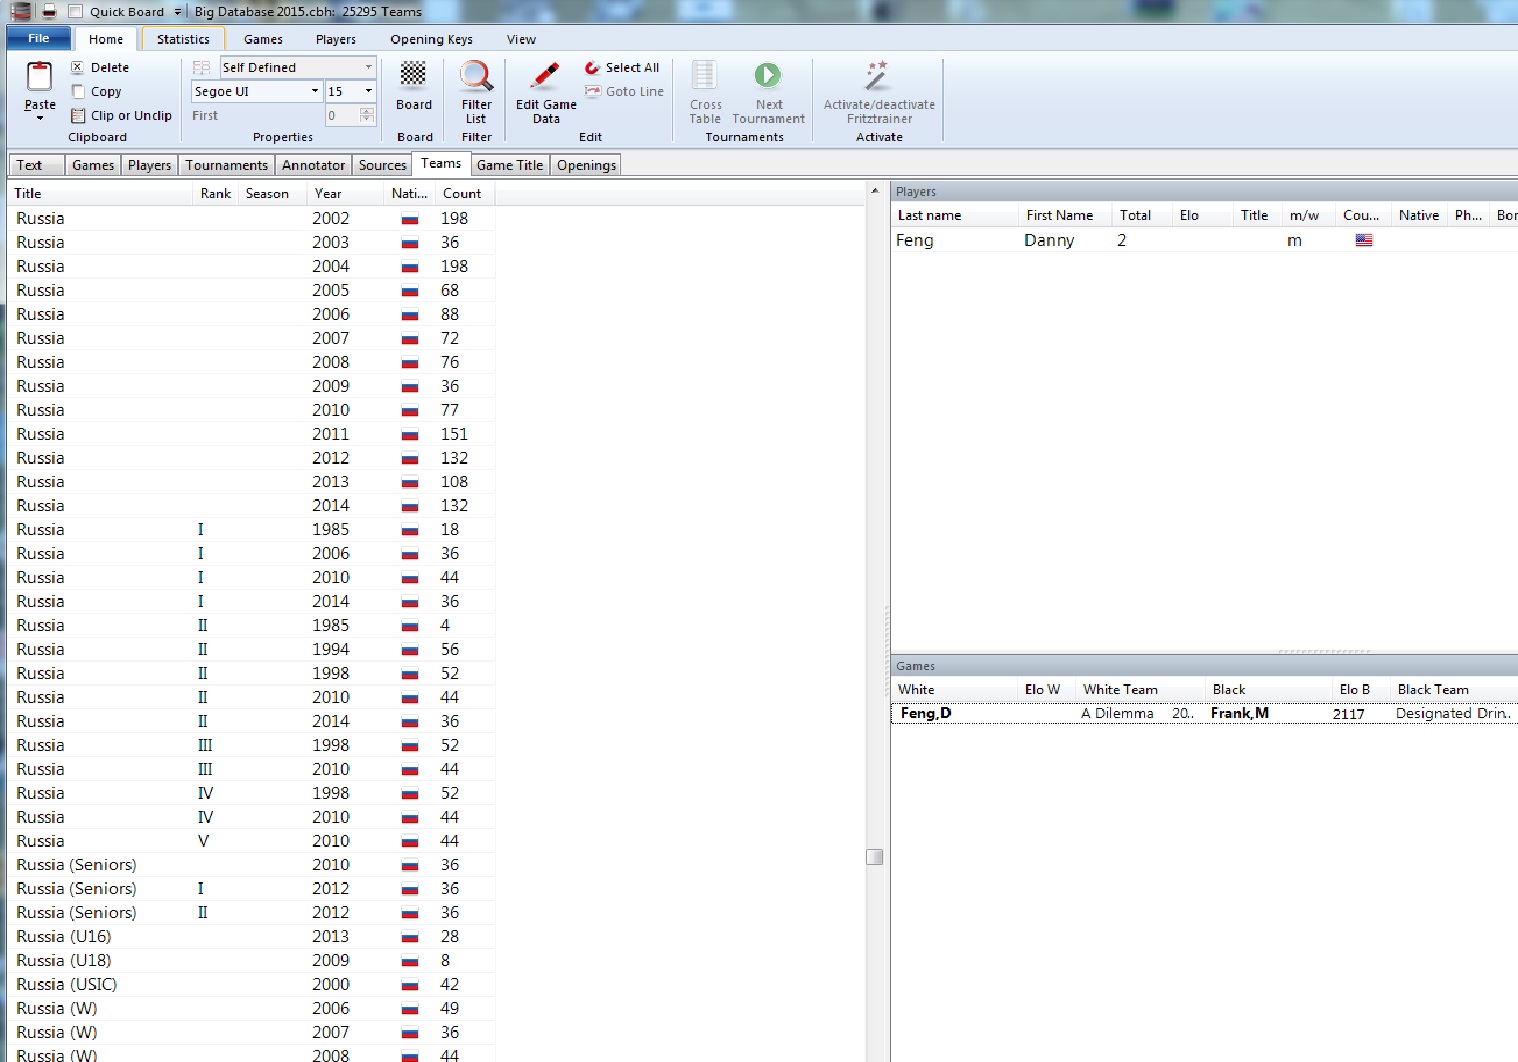
Task: Click the save icon in quick access bar
Action: click(49, 11)
